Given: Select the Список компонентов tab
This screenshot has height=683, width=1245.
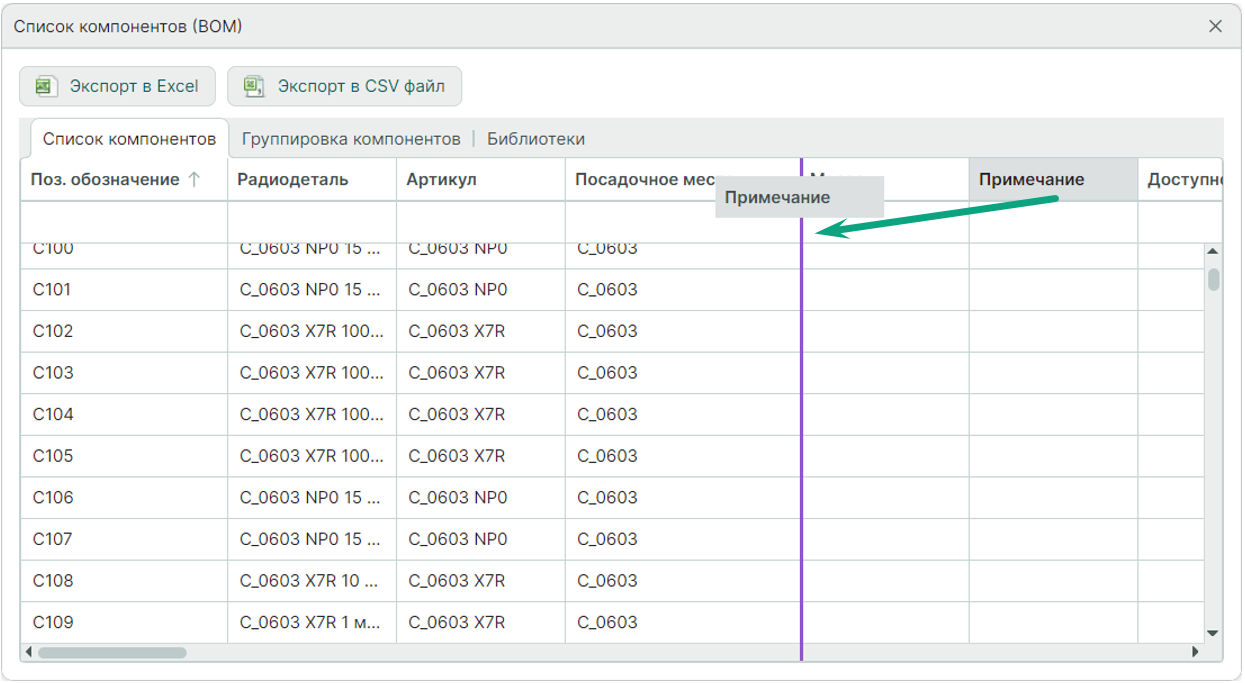Looking at the screenshot, I should pos(129,139).
